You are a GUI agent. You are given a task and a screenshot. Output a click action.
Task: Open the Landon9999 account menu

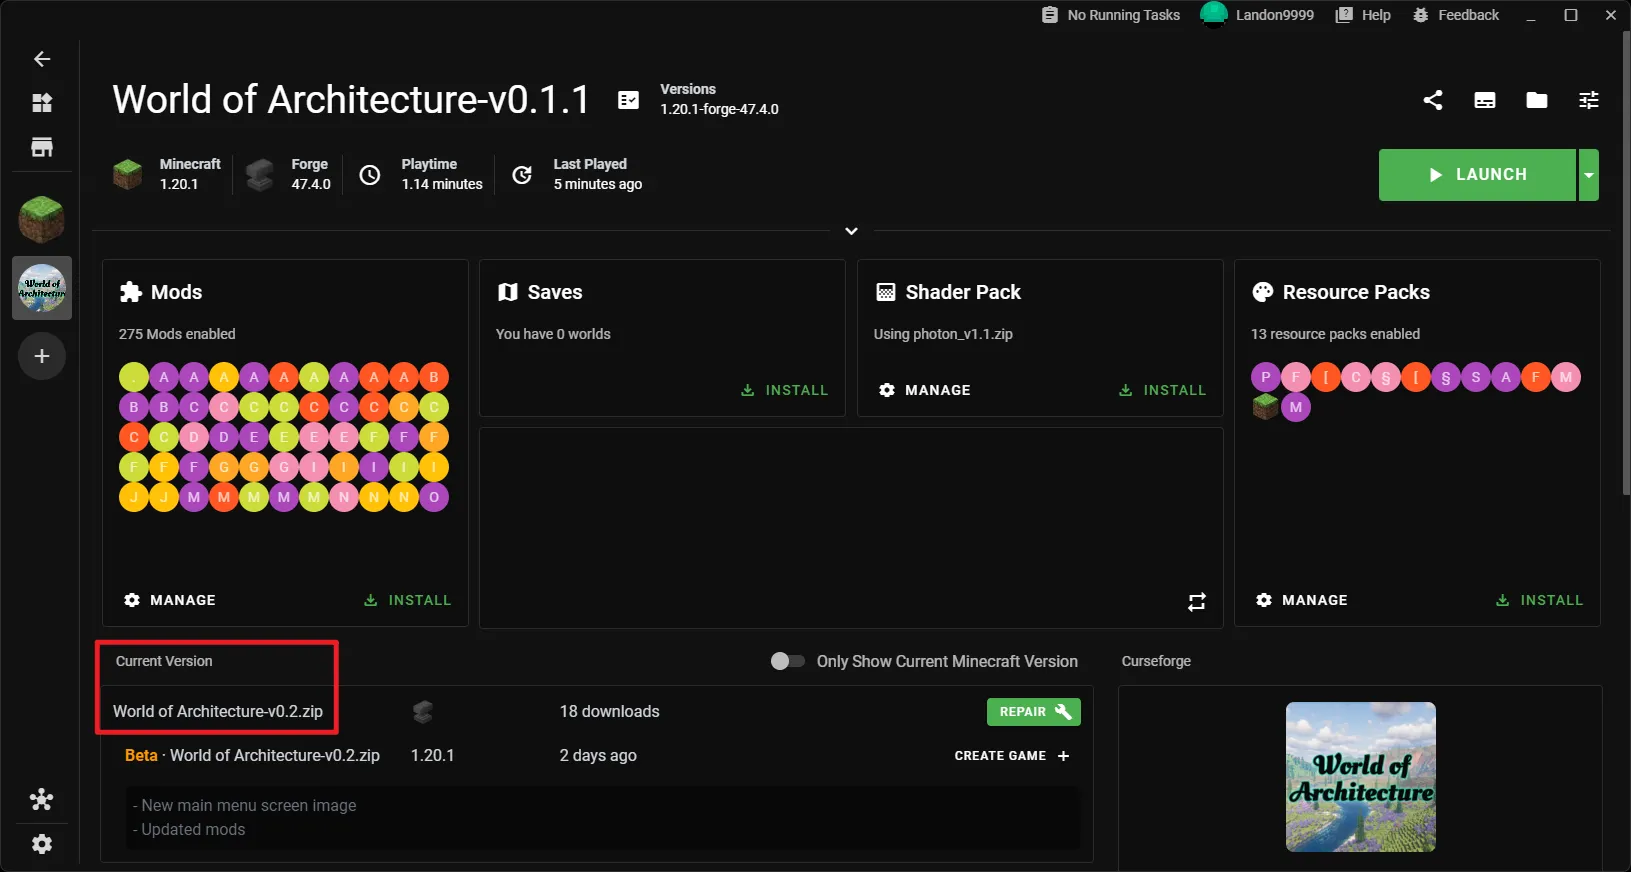pos(1257,15)
